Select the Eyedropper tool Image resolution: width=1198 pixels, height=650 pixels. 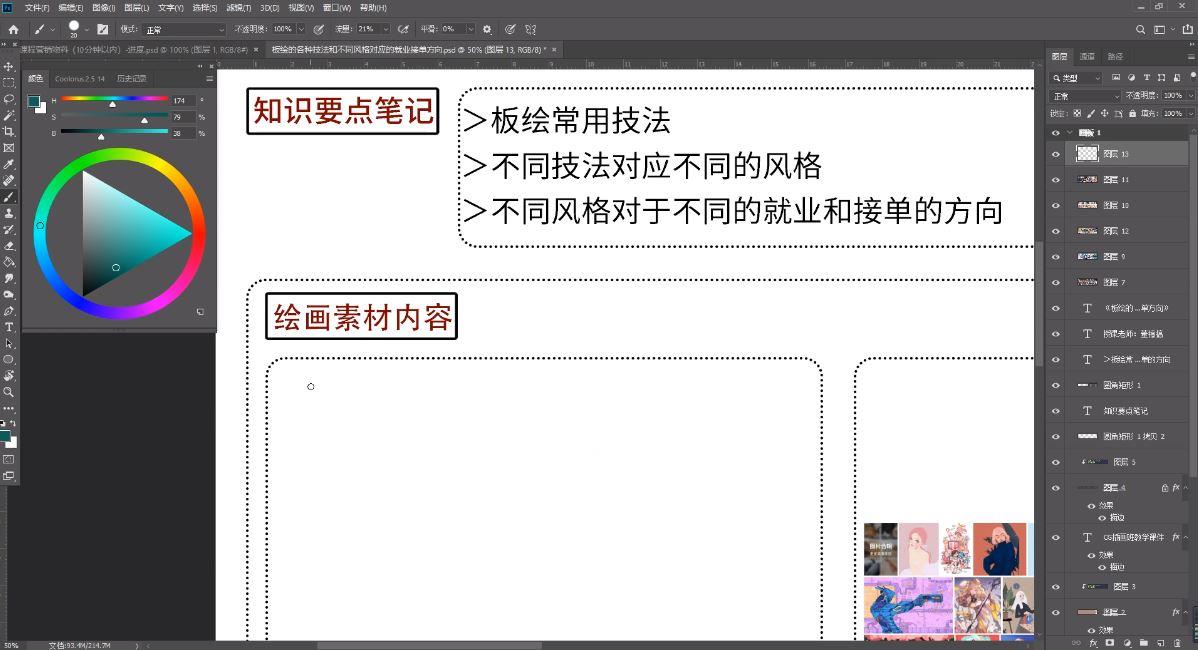click(8, 164)
